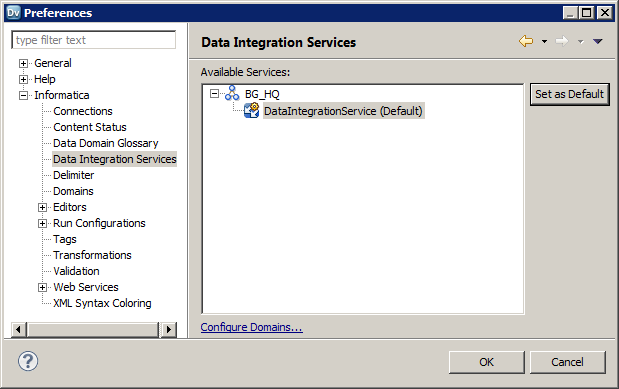Minimize the Preferences window

(570, 13)
